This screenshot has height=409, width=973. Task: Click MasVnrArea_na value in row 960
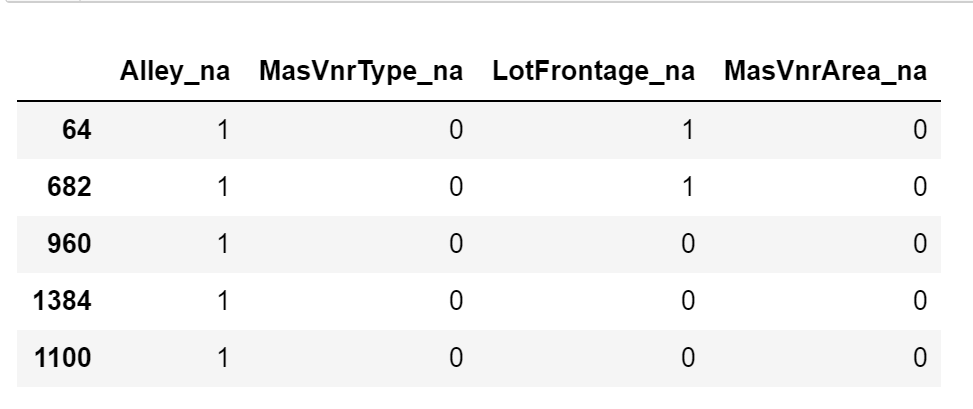[x=920, y=244]
